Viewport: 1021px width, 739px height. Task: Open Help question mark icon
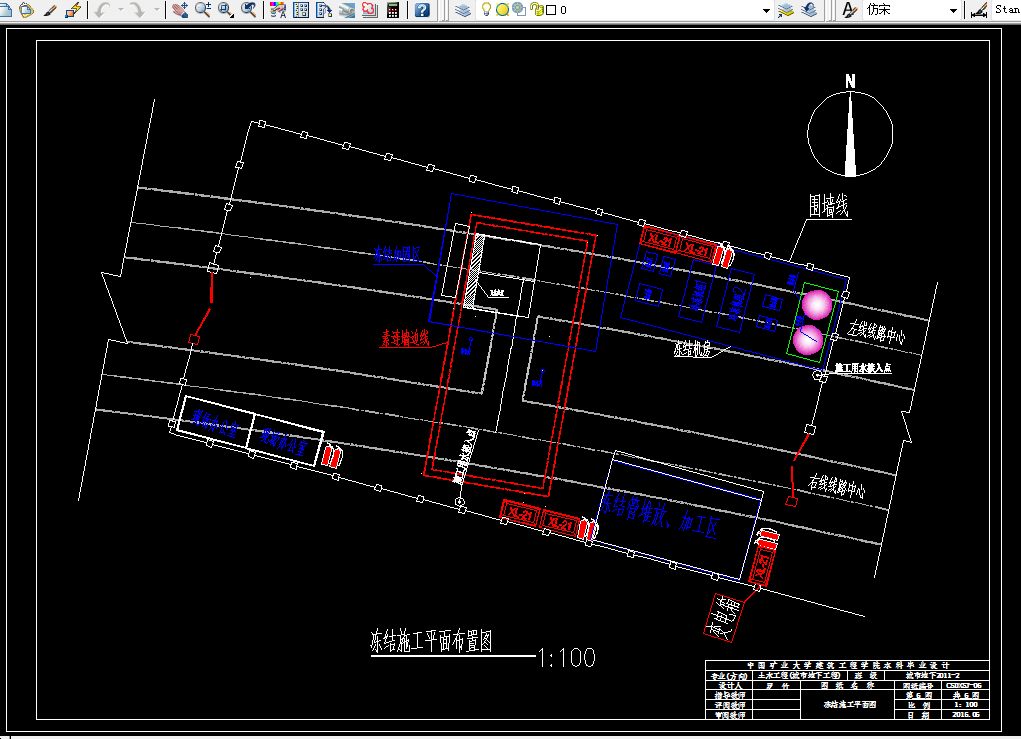[x=422, y=10]
